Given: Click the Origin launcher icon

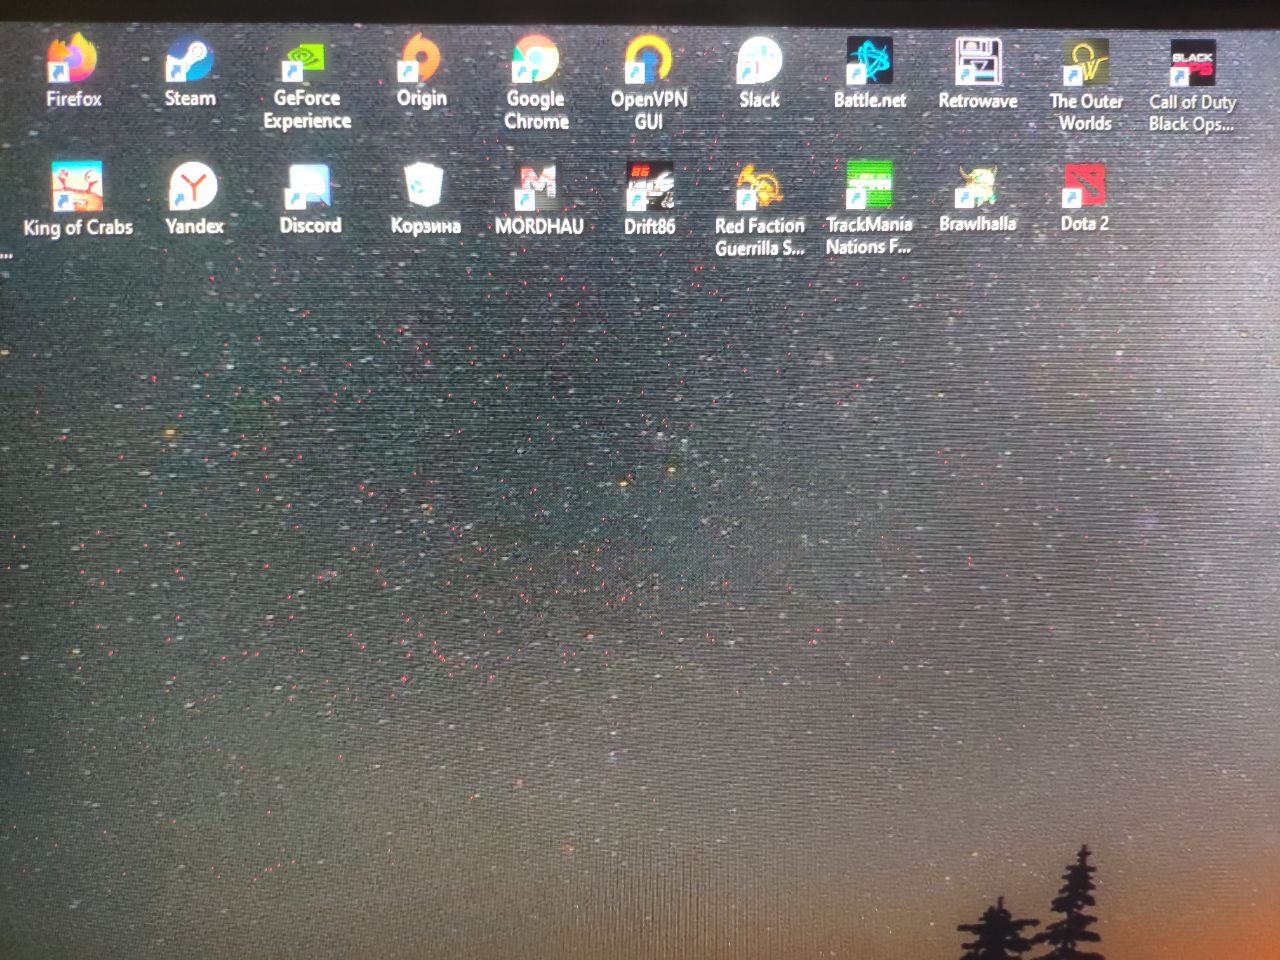Looking at the screenshot, I should [x=421, y=59].
